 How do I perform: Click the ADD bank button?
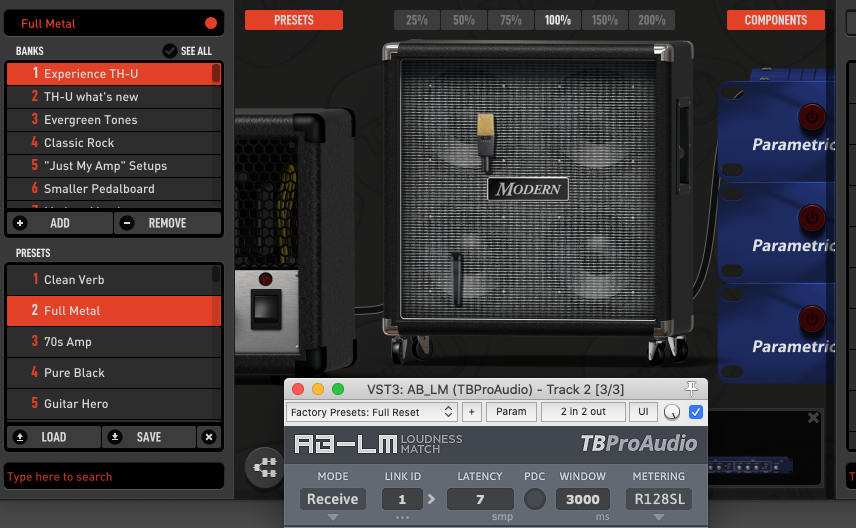[x=60, y=223]
